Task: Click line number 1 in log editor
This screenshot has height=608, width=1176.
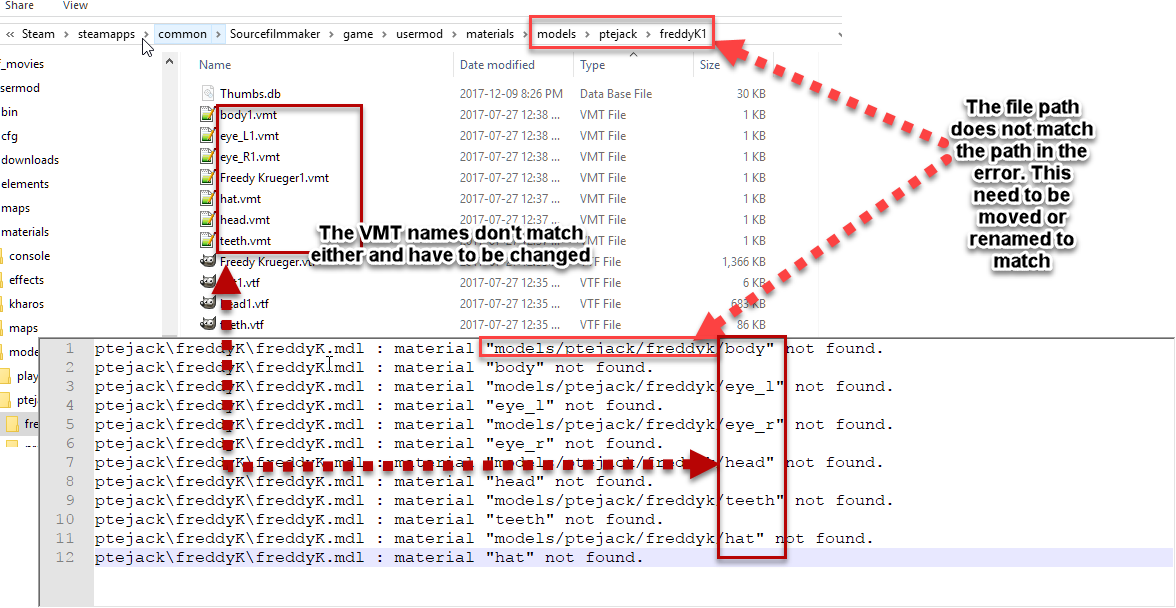Action: [70, 349]
